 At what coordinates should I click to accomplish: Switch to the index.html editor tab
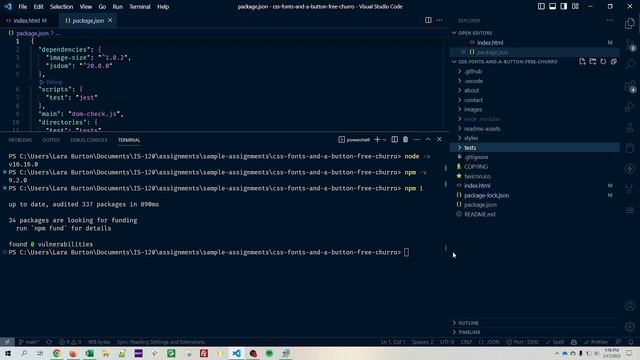26,20
